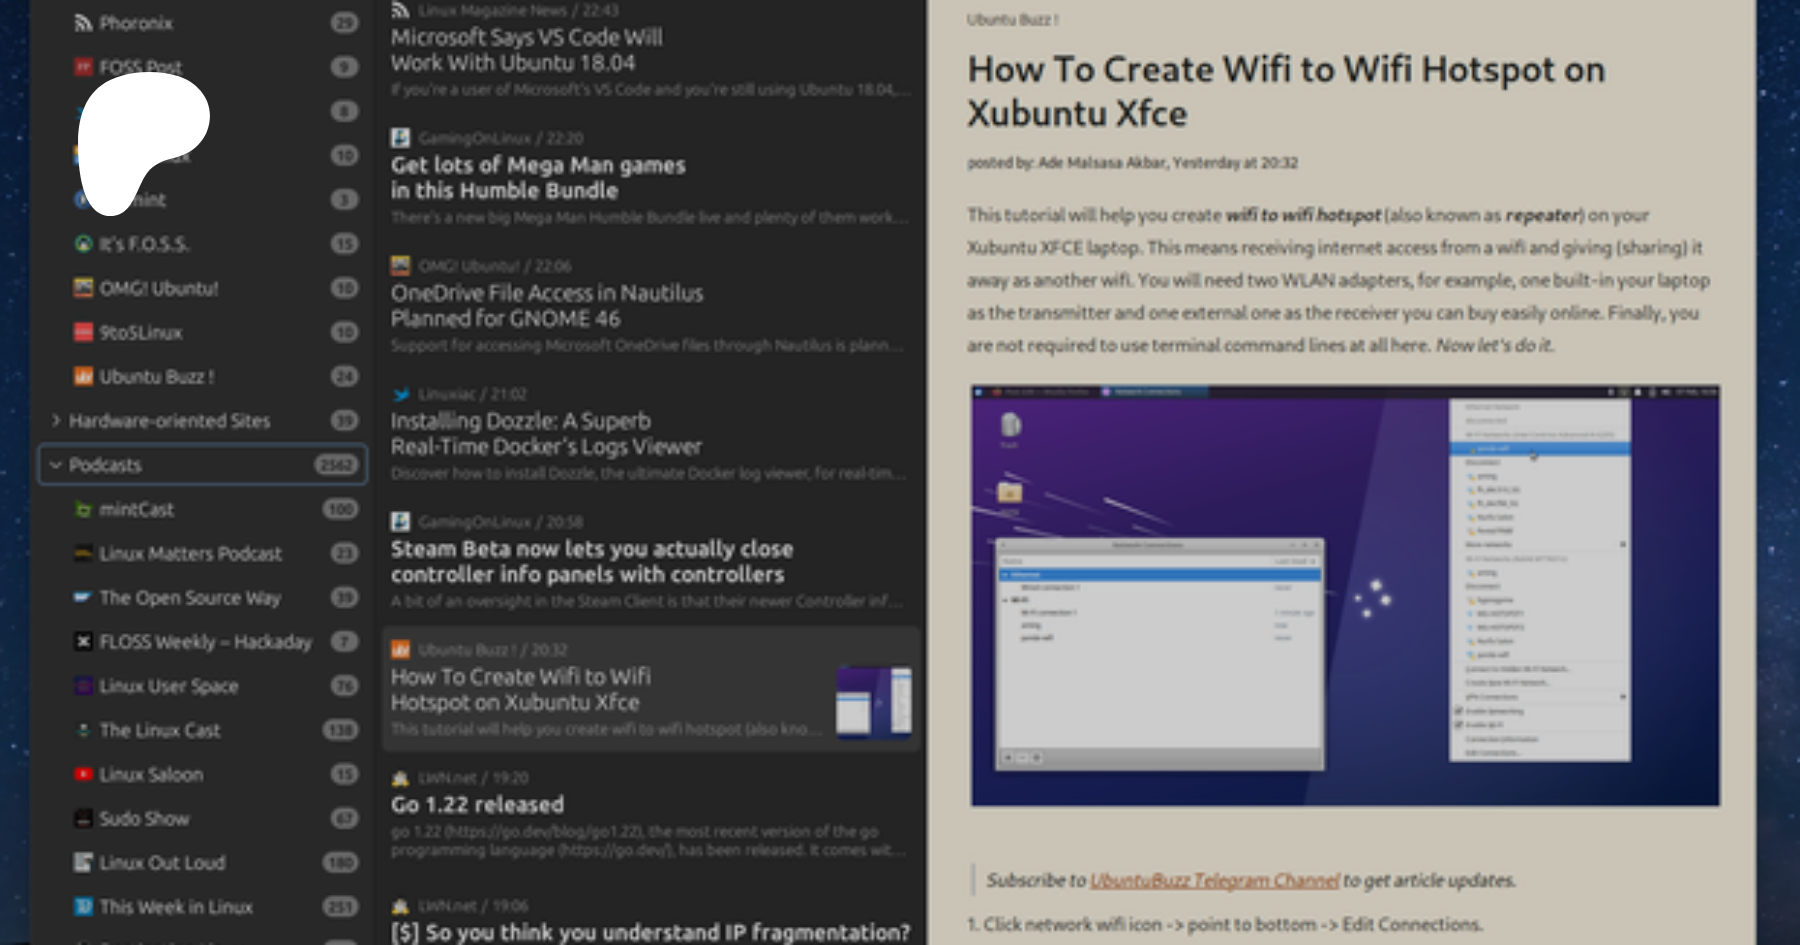Click the 9to5Linux feed icon
The width and height of the screenshot is (1800, 945).
coord(84,332)
